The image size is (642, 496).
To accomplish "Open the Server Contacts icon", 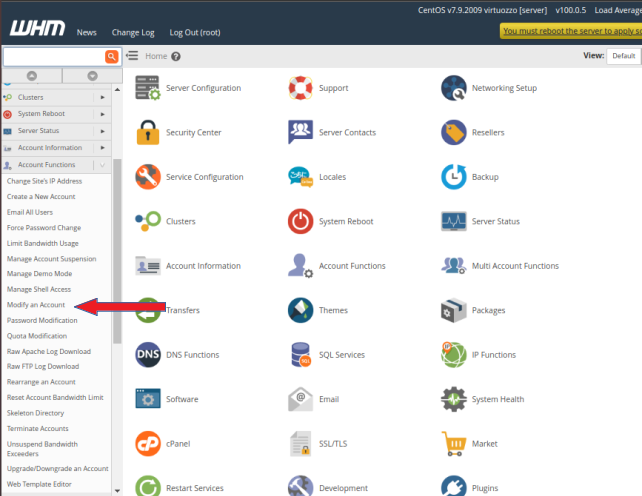I will [x=301, y=132].
